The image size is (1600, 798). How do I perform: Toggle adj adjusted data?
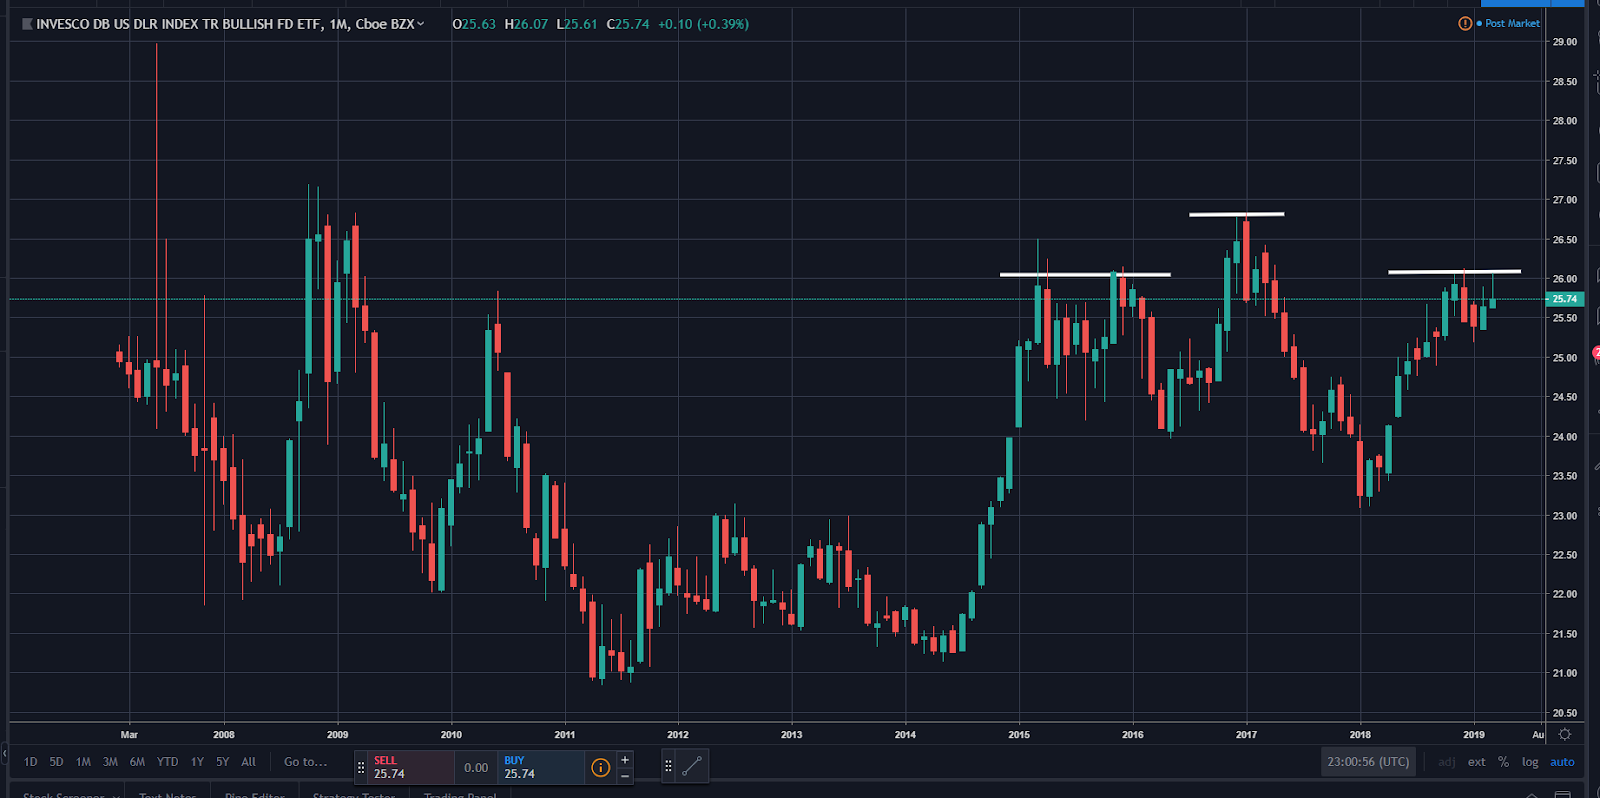click(x=1447, y=762)
